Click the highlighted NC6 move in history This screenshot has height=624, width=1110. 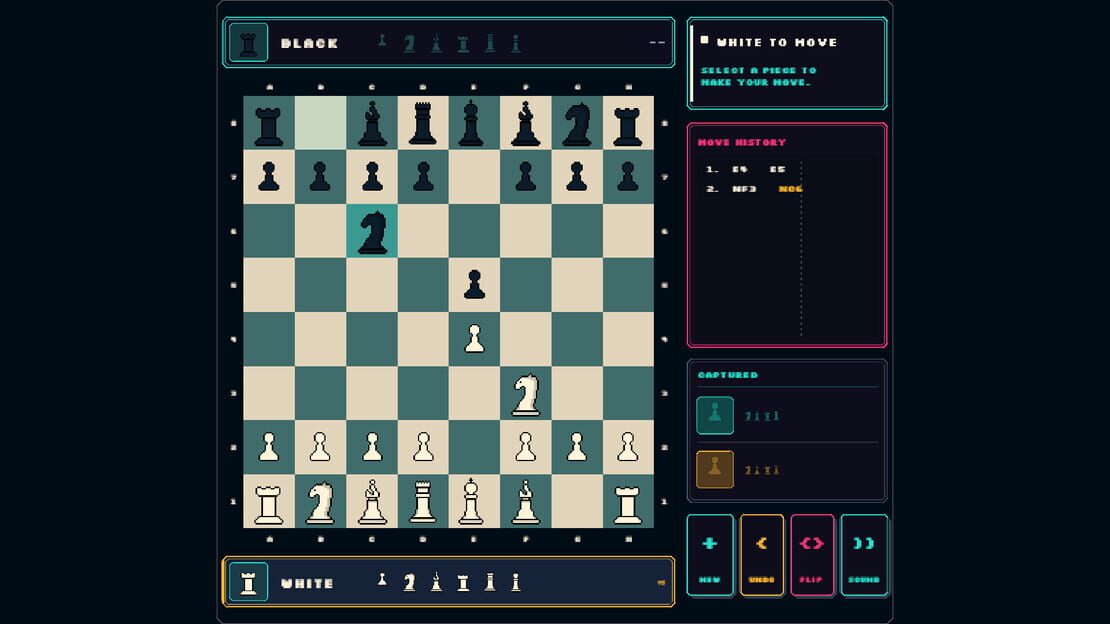pos(790,189)
